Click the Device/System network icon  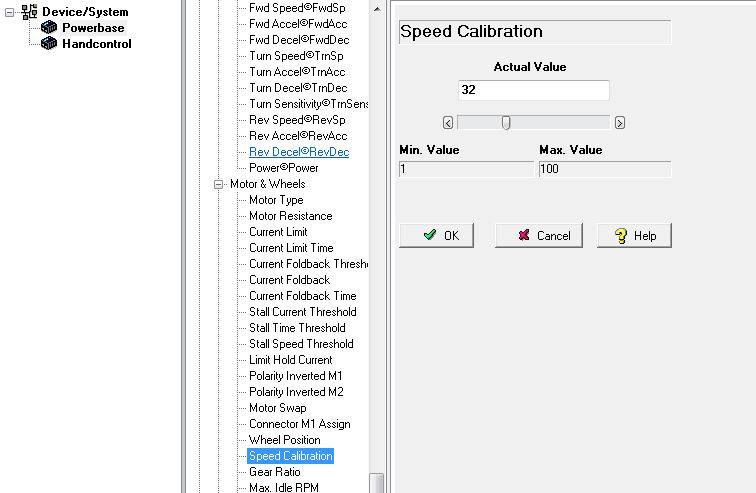29,12
